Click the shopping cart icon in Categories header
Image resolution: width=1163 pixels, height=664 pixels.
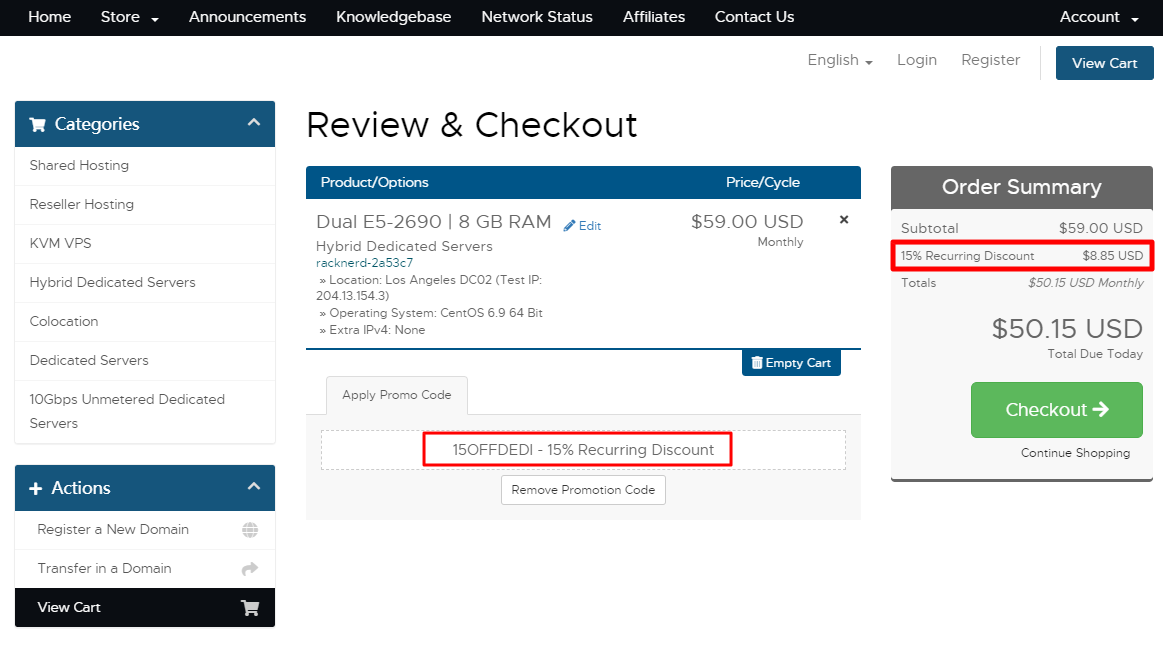tap(38, 125)
